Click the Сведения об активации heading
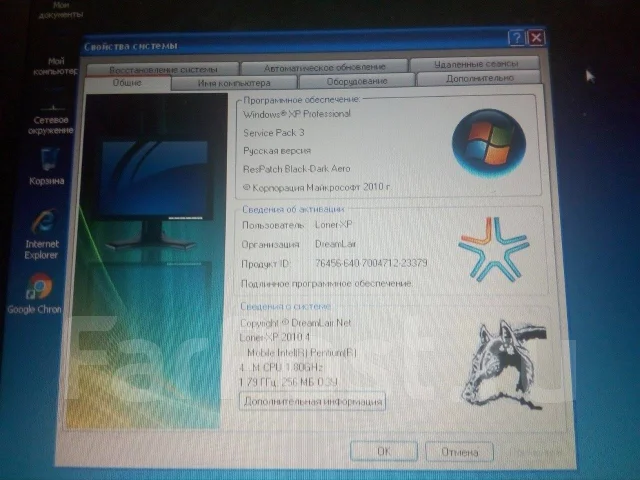640x480 pixels. 293,209
